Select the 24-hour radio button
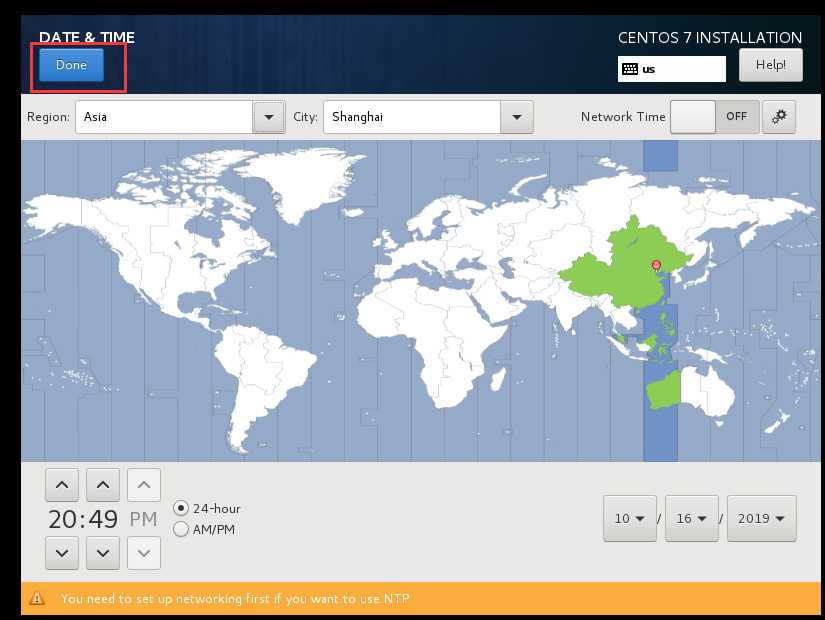 pyautogui.click(x=180, y=508)
